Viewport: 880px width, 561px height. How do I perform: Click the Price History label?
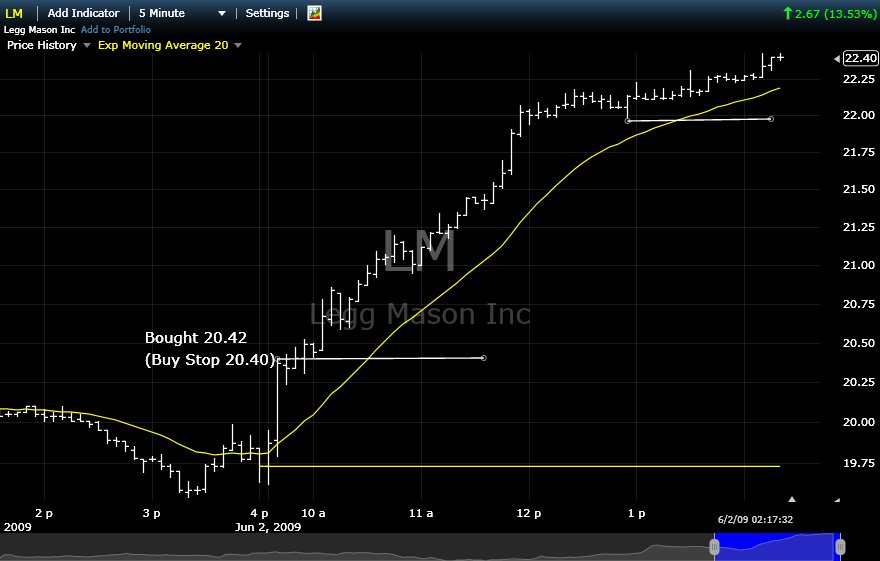click(42, 45)
